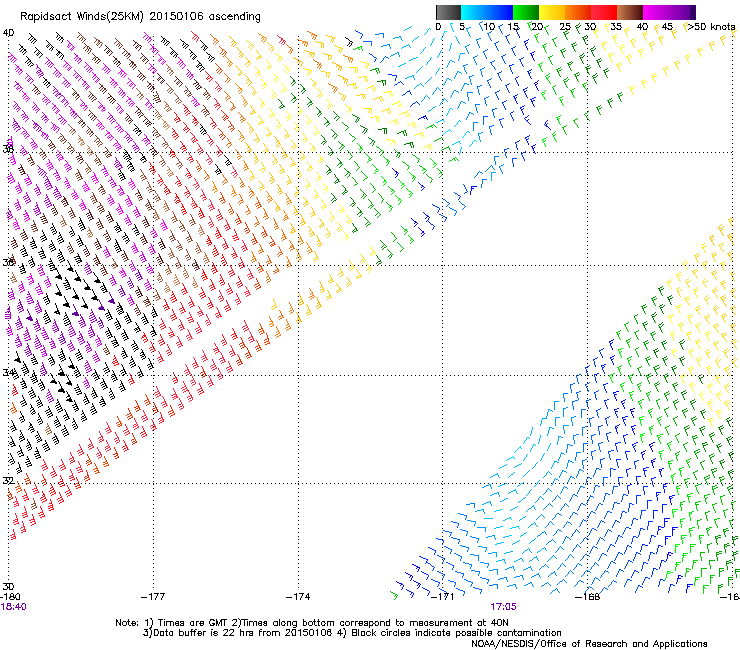Click the magenta 40-45 knots color bar segment

656,12
